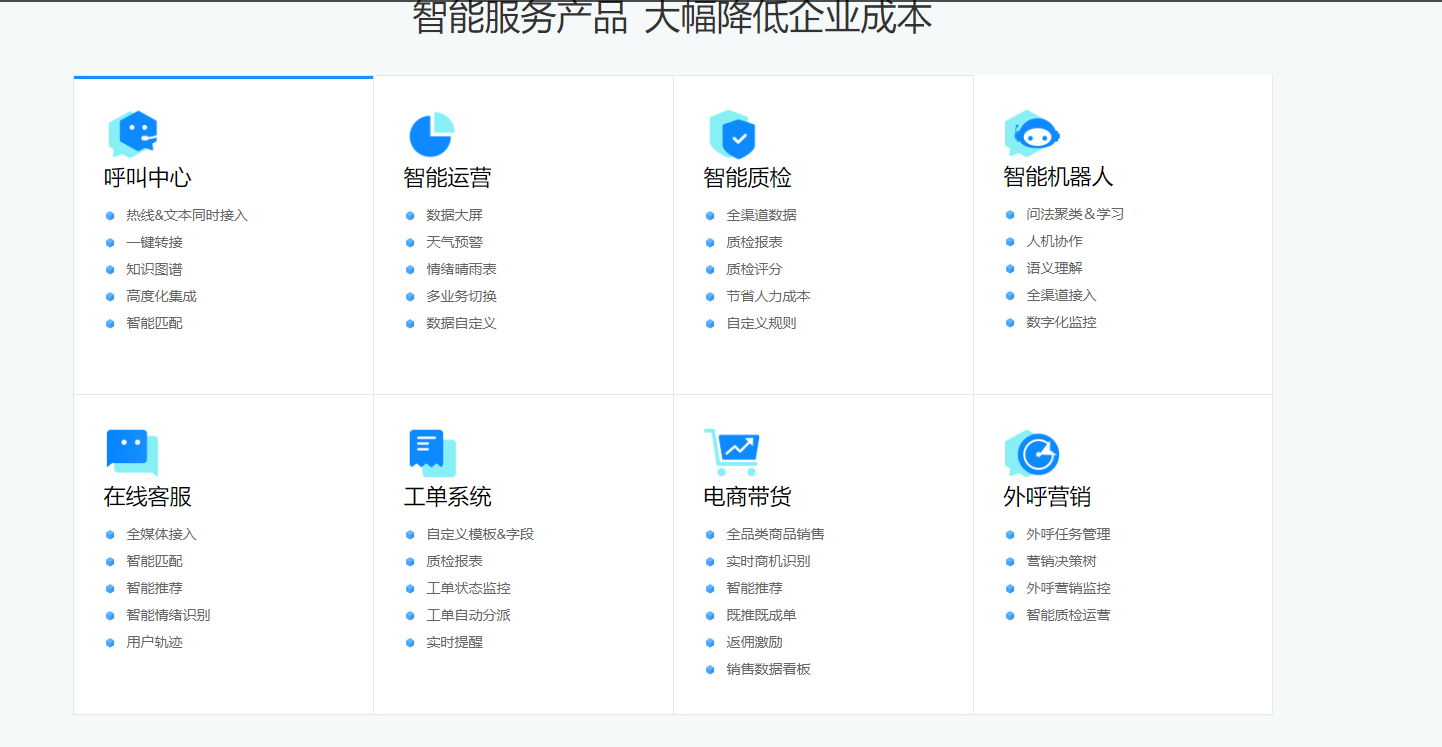Click the 电商带货 shopping cart icon
The image size is (1442, 747).
732,453
